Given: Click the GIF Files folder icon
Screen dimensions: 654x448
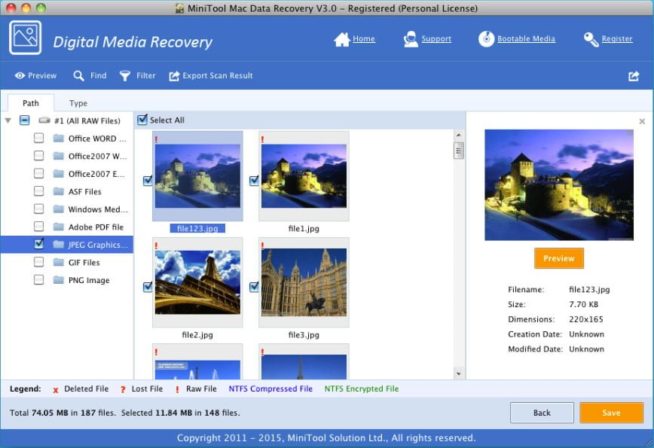Looking at the screenshot, I should (59, 262).
